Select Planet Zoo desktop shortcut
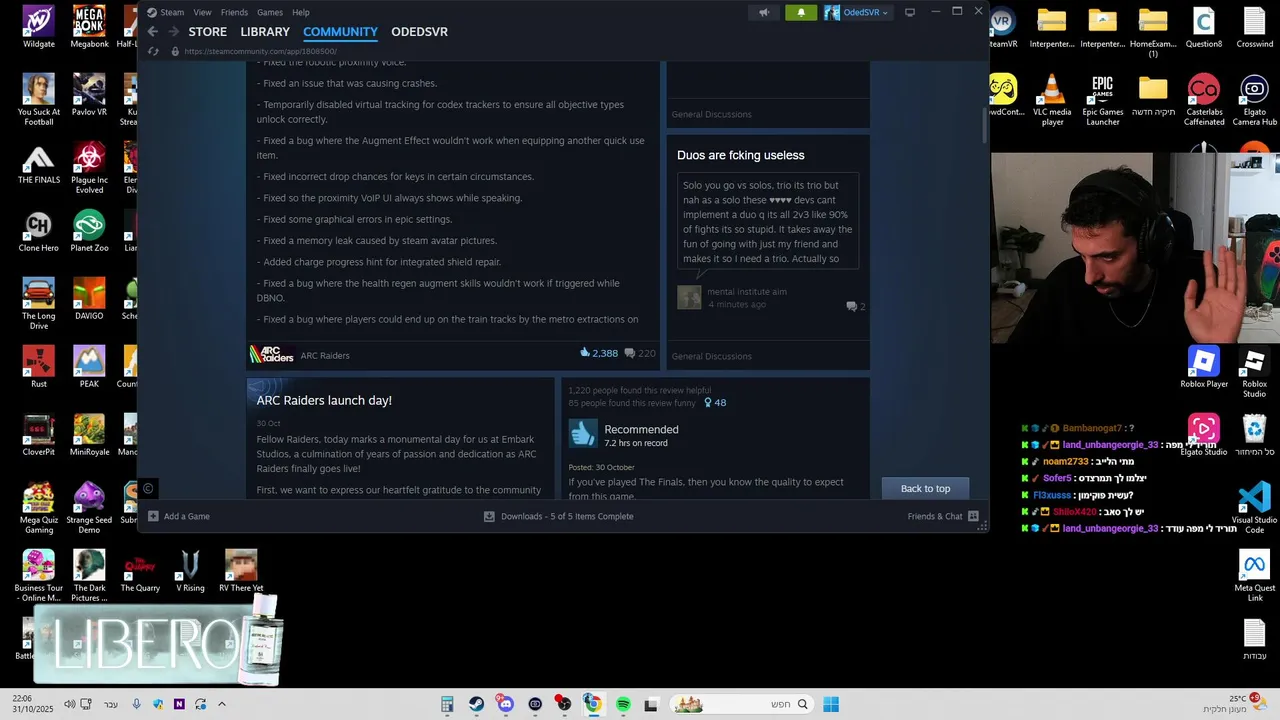 tap(89, 231)
